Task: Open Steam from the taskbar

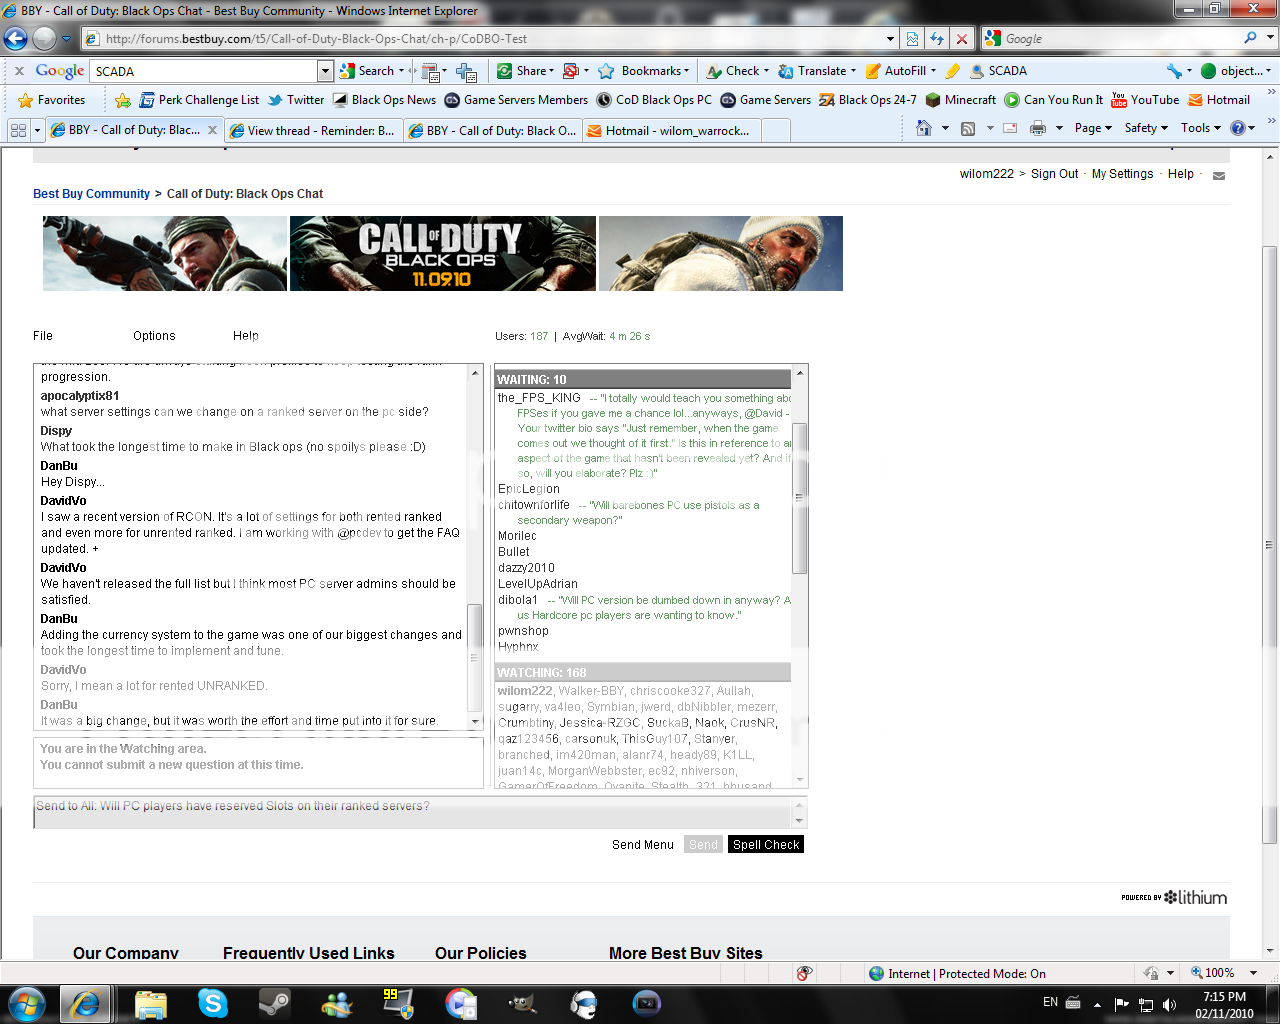Action: tap(274, 1003)
